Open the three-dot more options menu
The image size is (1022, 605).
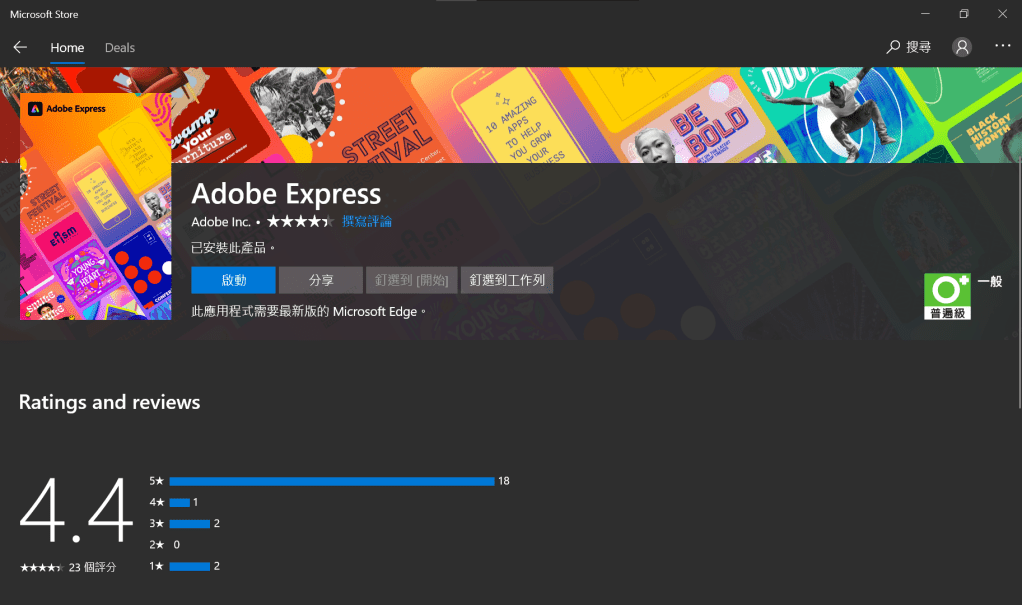pos(1003,47)
